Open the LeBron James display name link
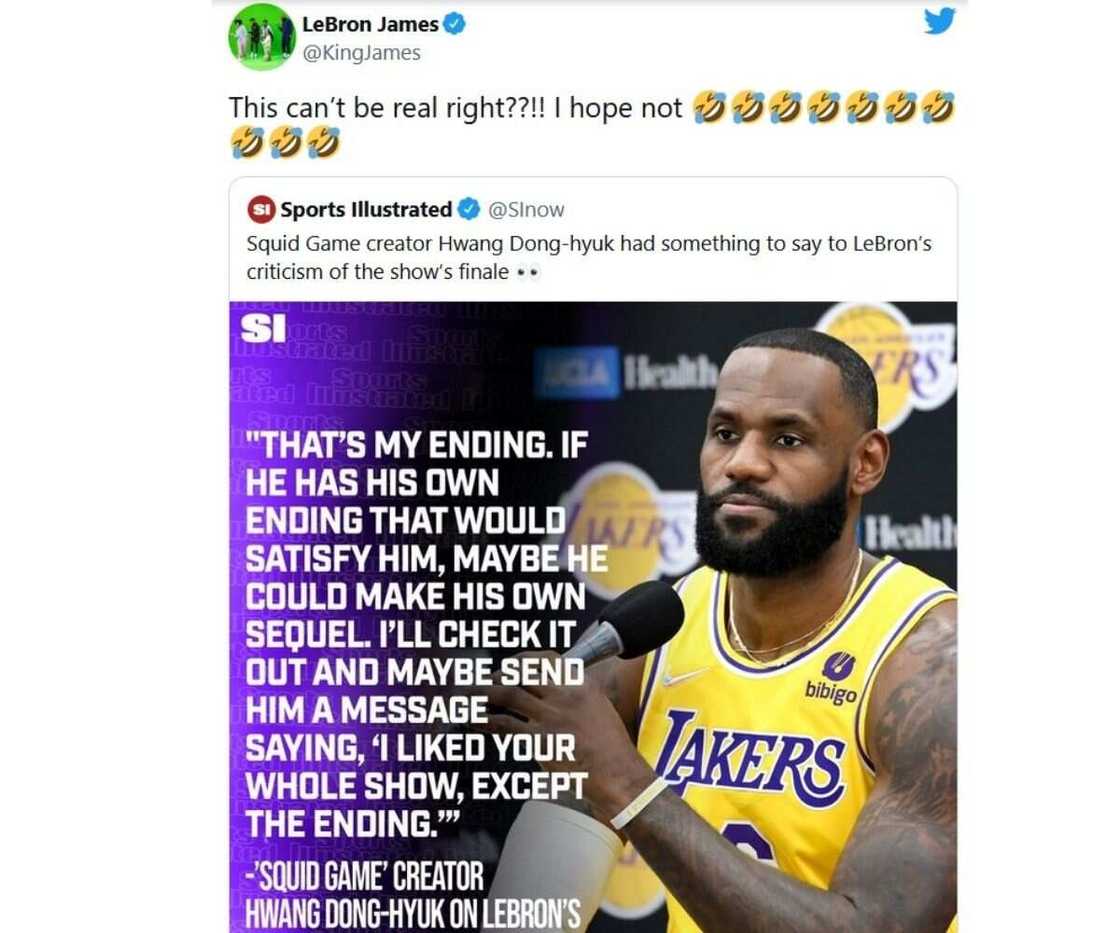Screen dimensions: 1120x933 pyautogui.click(x=370, y=25)
